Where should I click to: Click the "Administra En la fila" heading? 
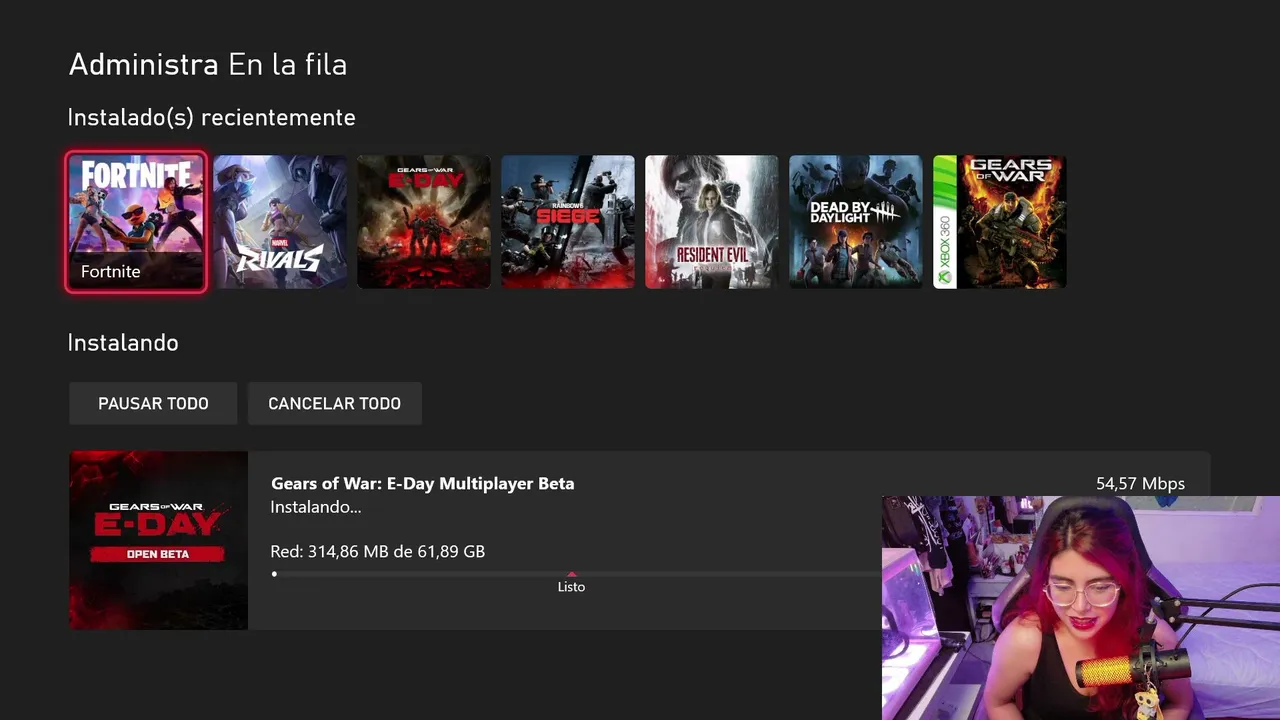pyautogui.click(x=208, y=65)
